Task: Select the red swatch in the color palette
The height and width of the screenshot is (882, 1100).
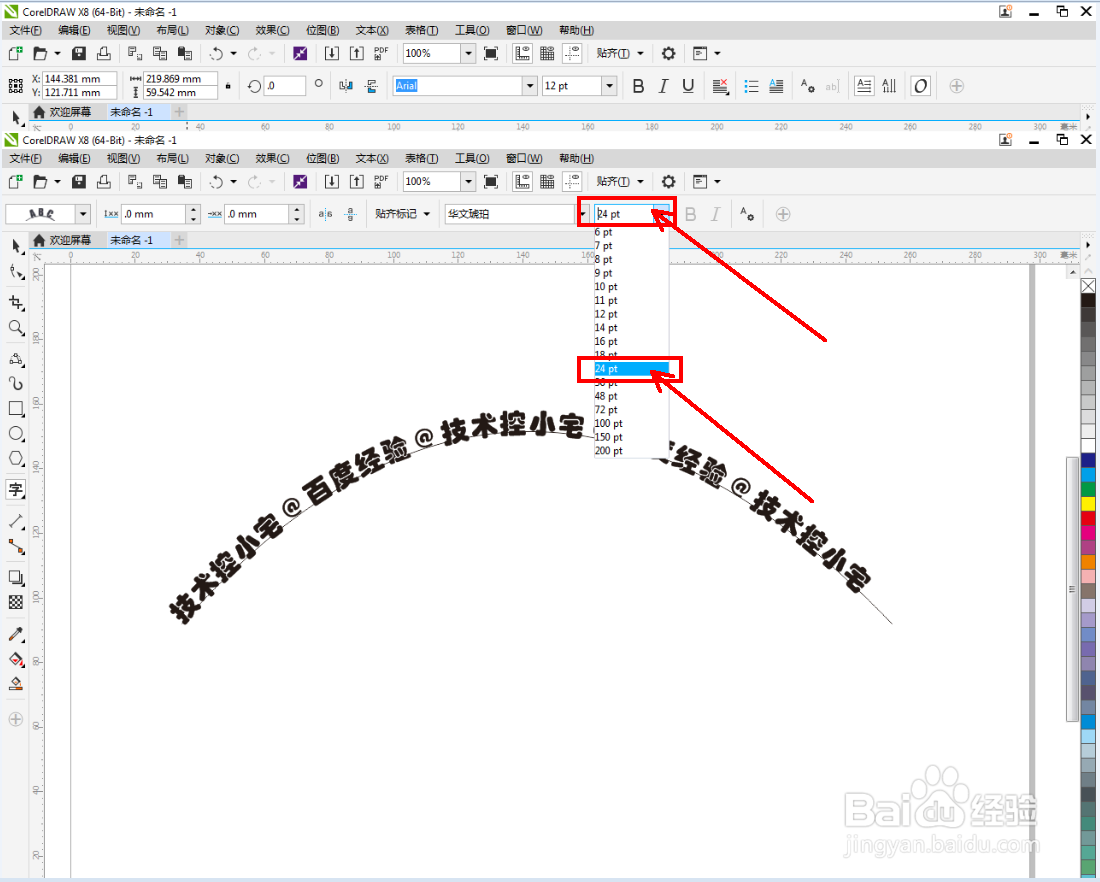Action: tap(1088, 519)
